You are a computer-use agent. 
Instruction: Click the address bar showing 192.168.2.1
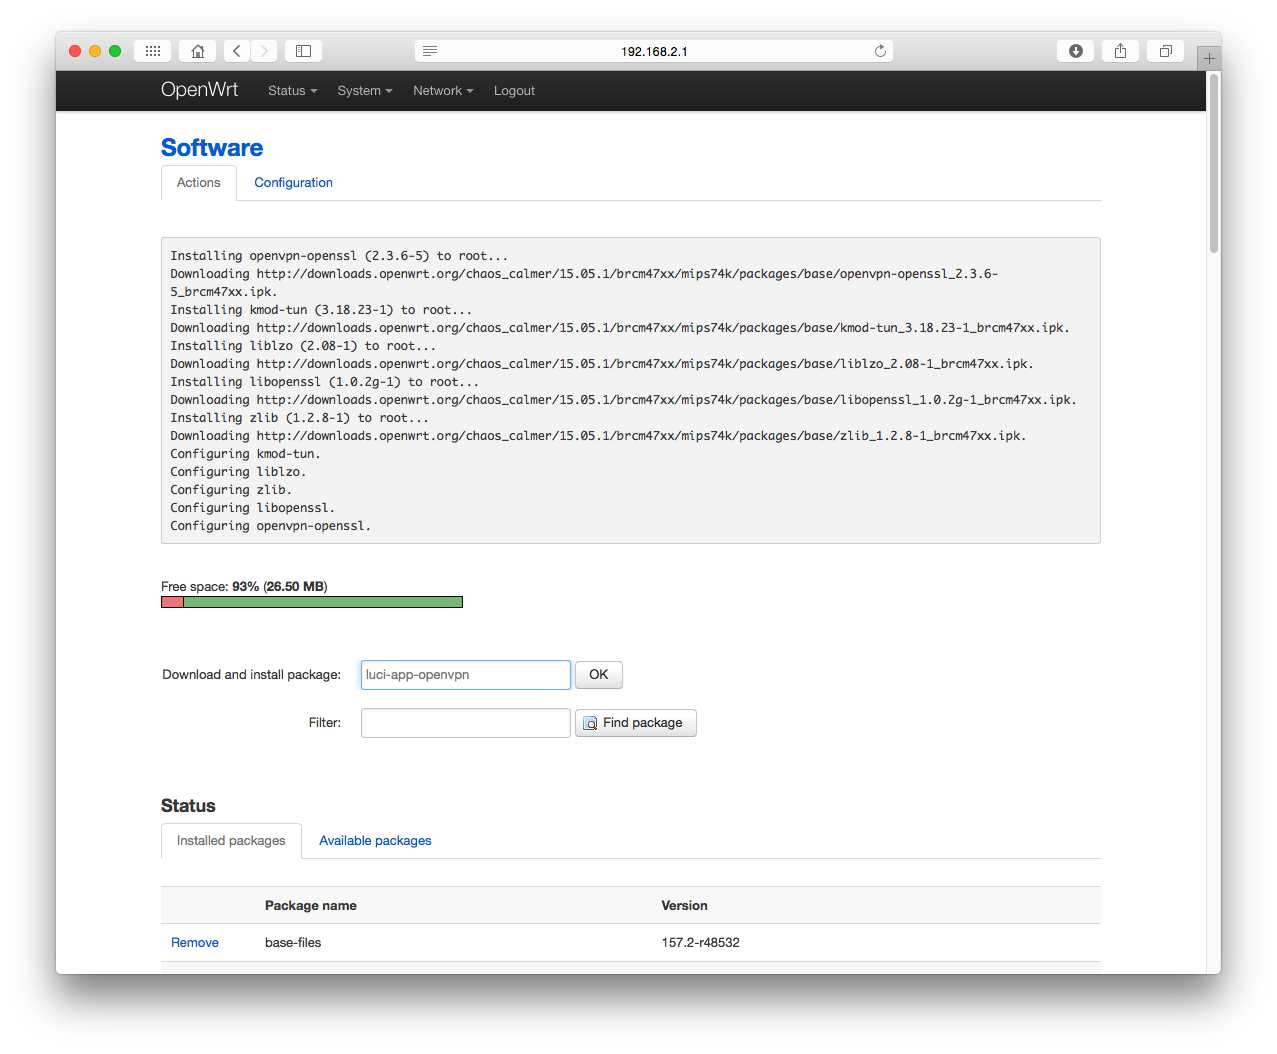coord(654,51)
